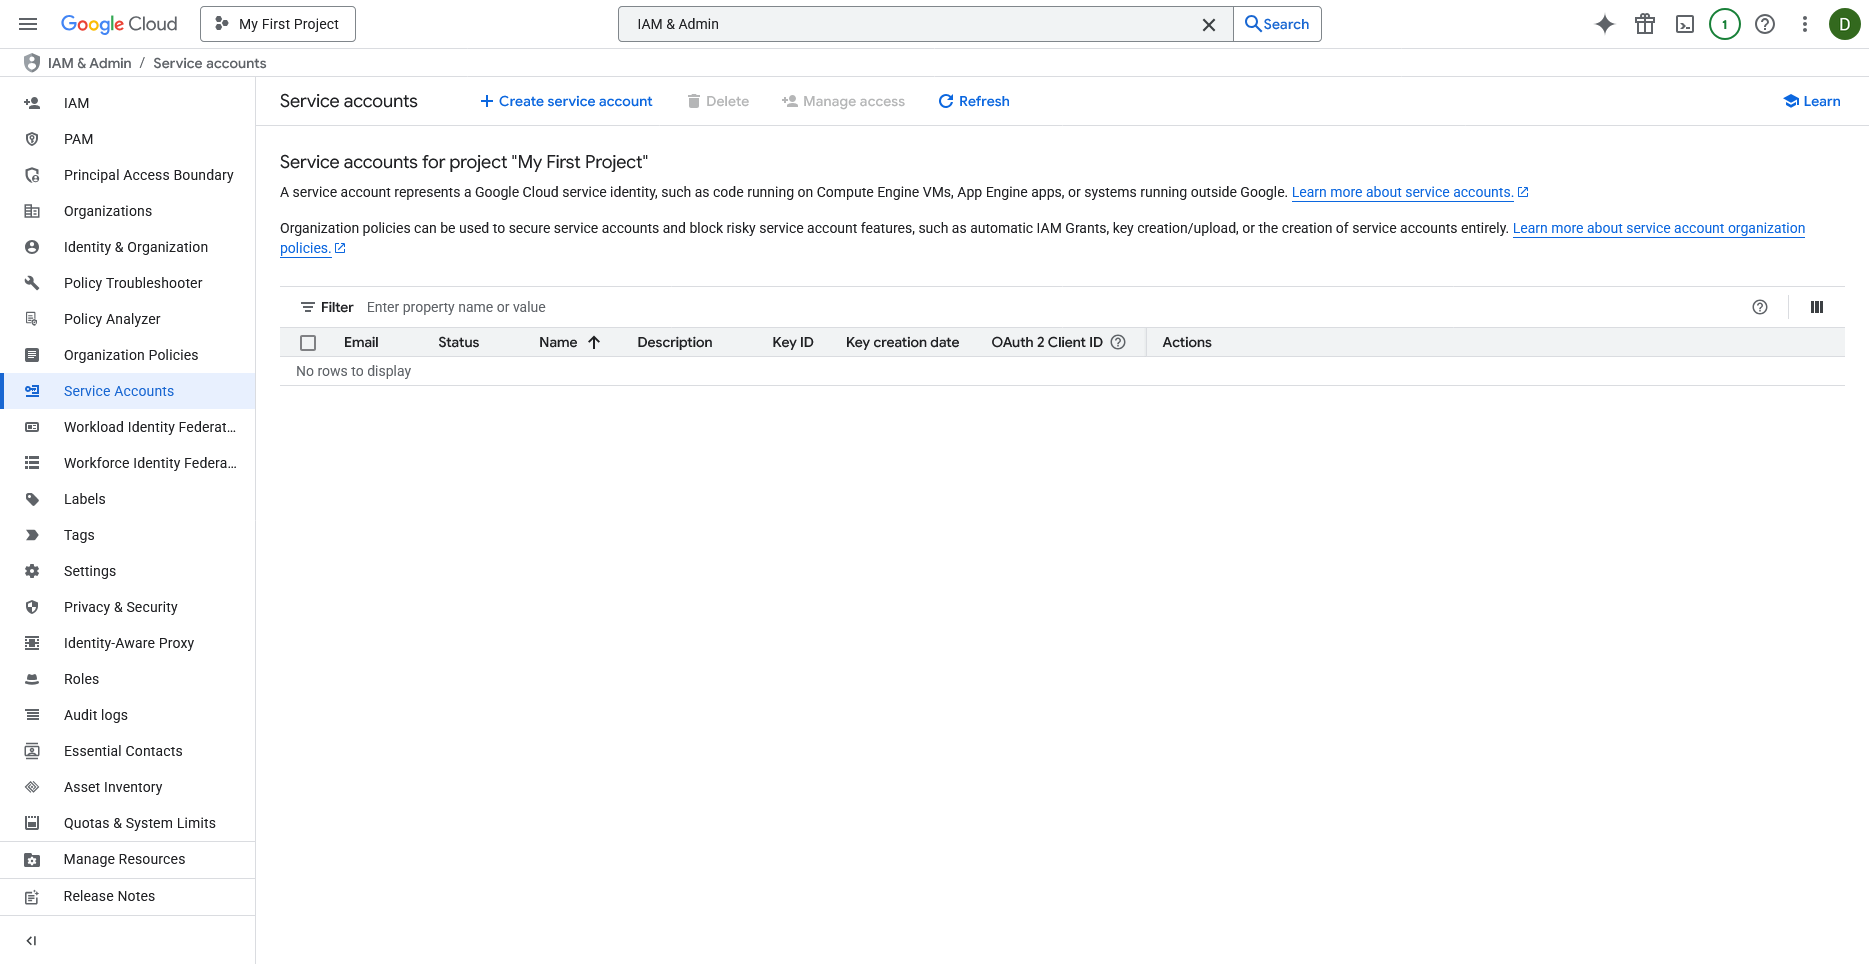Open the help question mark icon in header
The image size is (1869, 964).
click(1765, 24)
